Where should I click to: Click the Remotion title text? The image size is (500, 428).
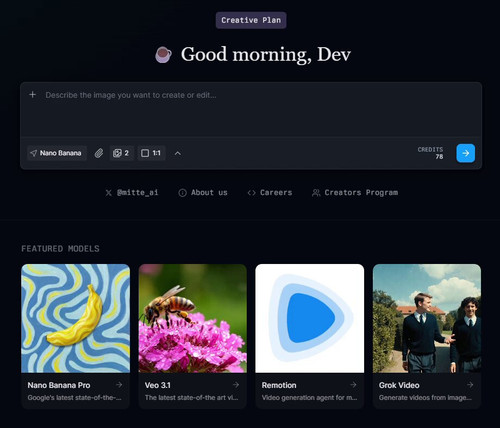pyautogui.click(x=279, y=385)
